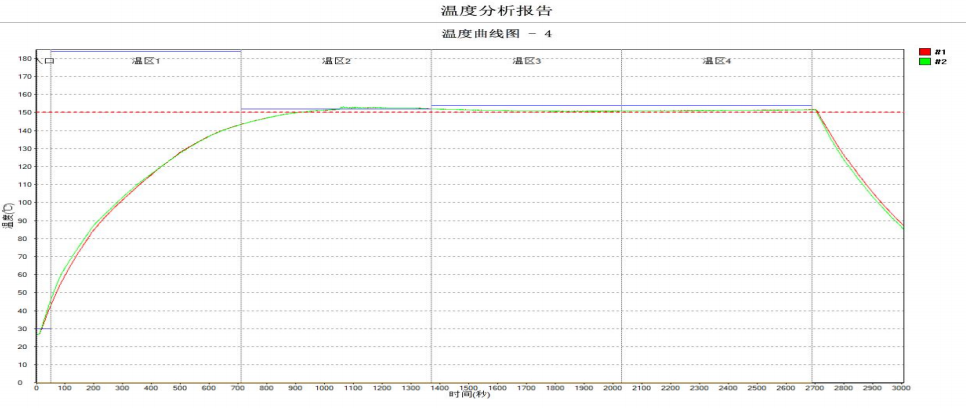
Task: Click the 温区2 zone label
Action: [336, 61]
